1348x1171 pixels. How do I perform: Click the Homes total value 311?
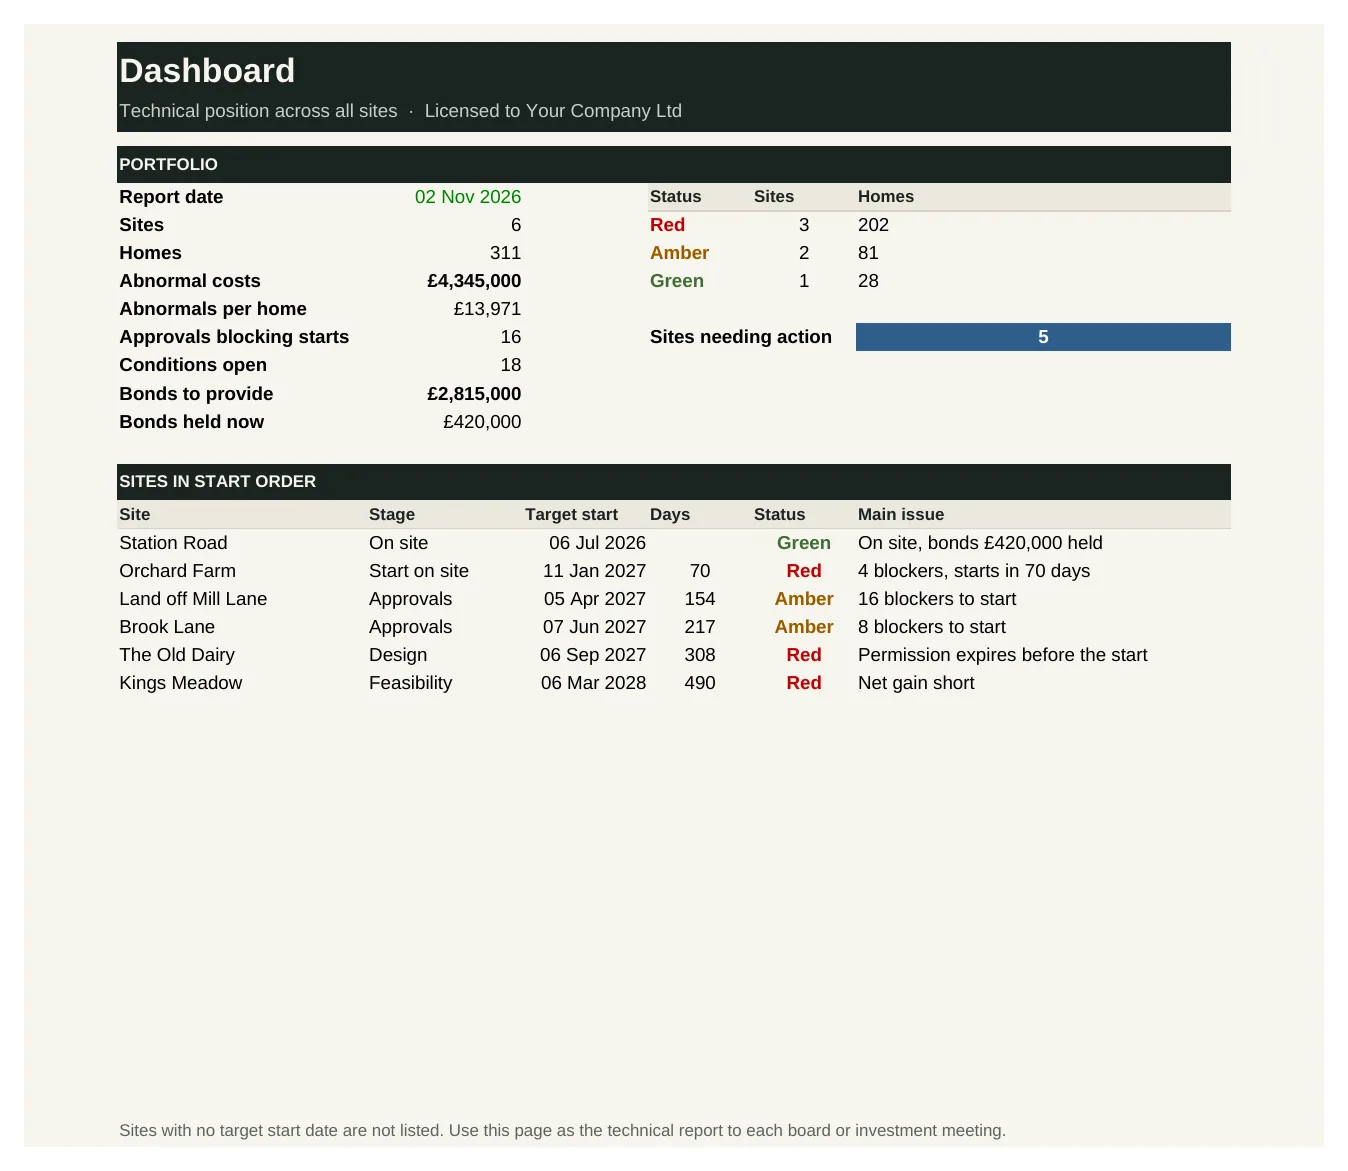tap(505, 253)
